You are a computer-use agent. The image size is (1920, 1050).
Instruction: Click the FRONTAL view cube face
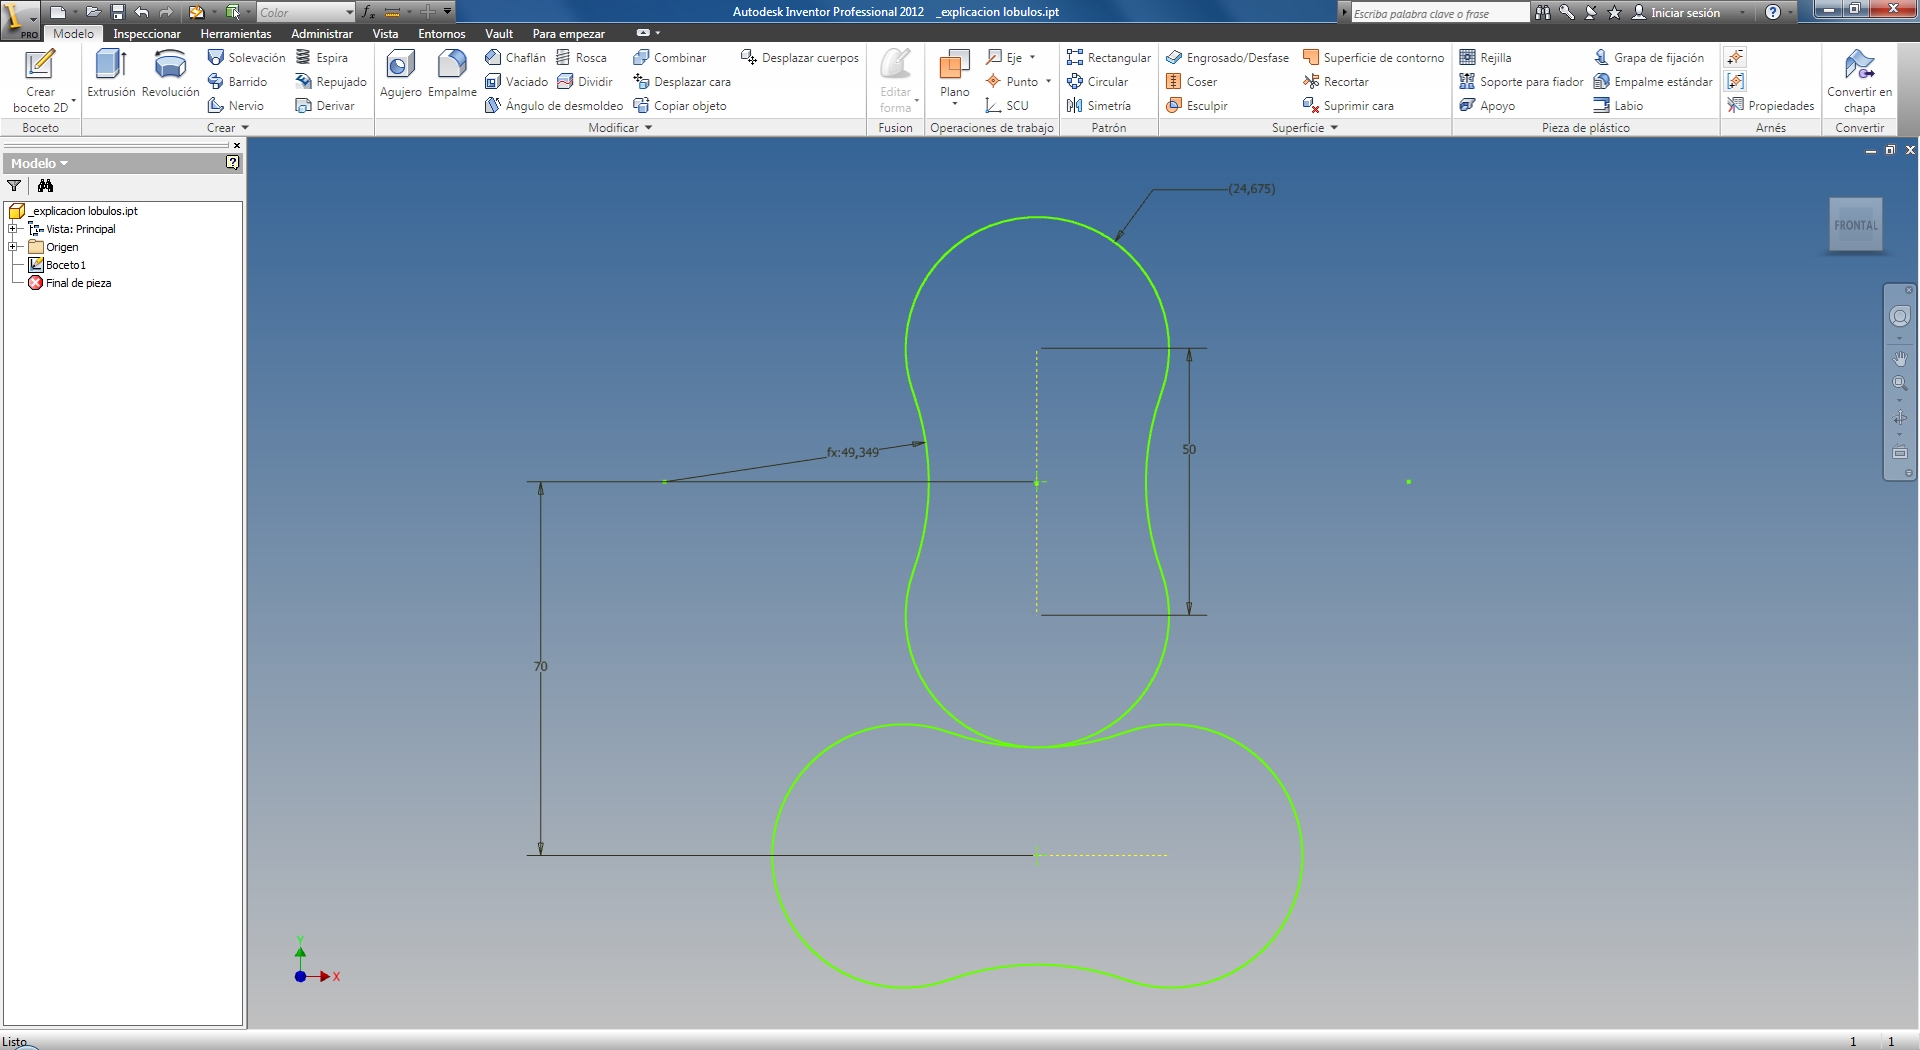(x=1856, y=226)
